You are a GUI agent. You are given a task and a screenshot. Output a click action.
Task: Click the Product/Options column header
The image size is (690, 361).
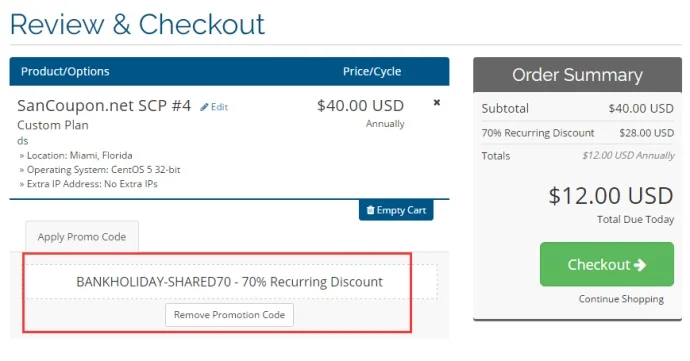65,71
